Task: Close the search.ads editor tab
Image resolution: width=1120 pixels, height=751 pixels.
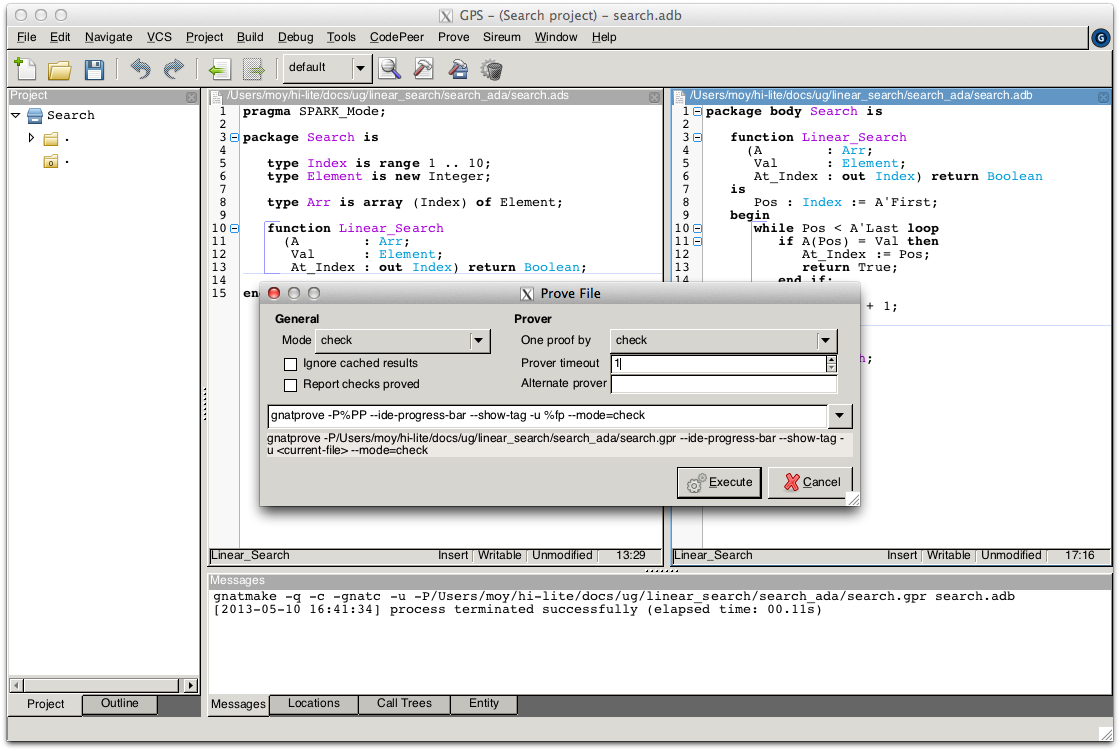Action: pos(654,97)
